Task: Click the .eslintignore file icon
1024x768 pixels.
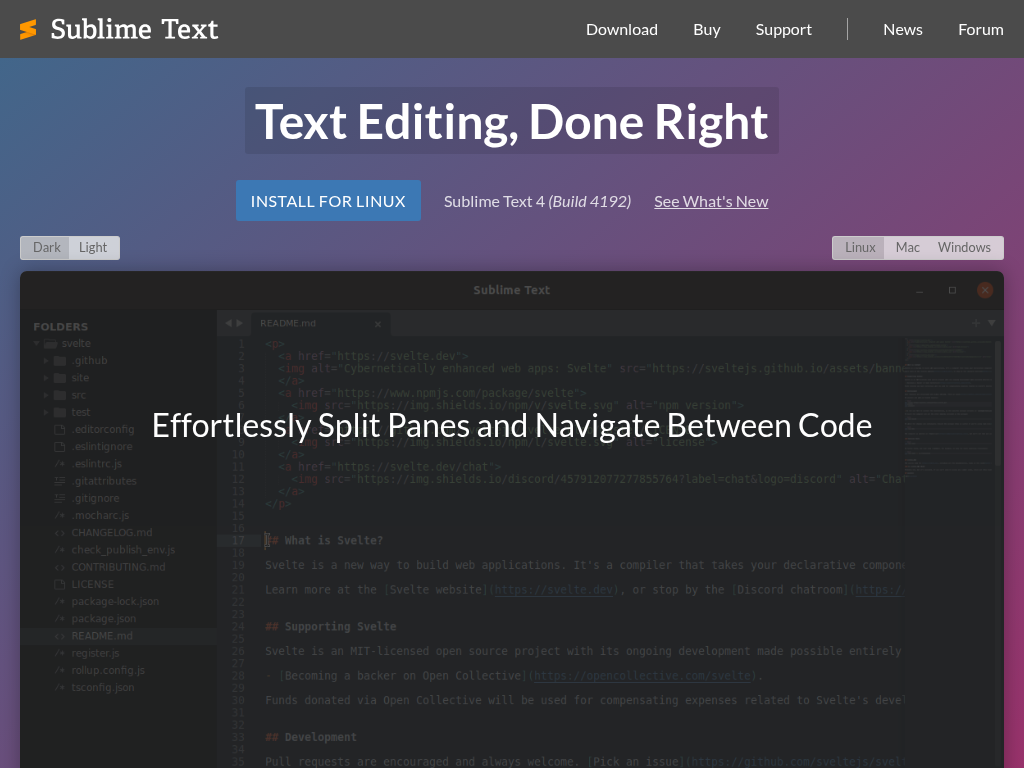Action: point(60,447)
